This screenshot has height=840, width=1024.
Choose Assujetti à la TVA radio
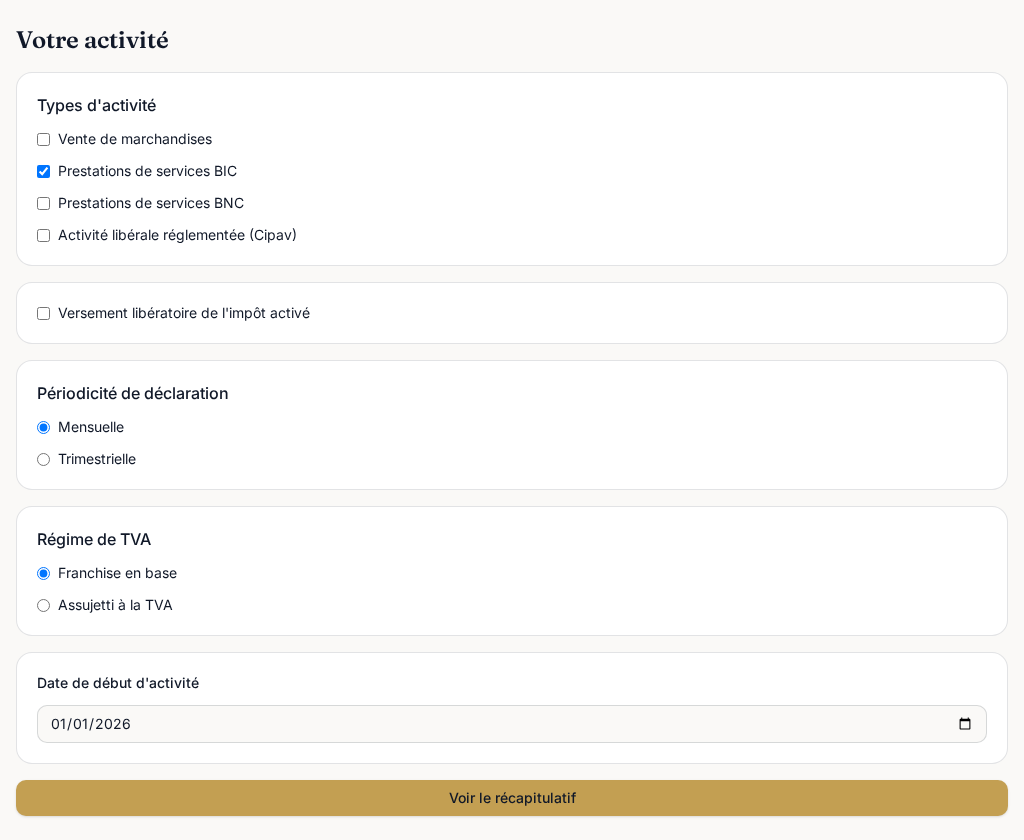click(44, 606)
